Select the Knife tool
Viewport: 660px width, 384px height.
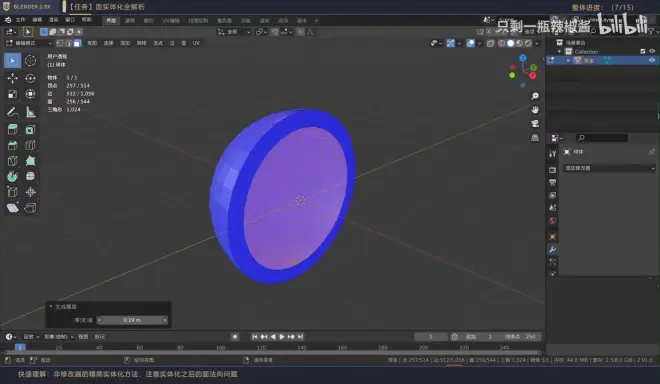pyautogui.click(x=13, y=161)
